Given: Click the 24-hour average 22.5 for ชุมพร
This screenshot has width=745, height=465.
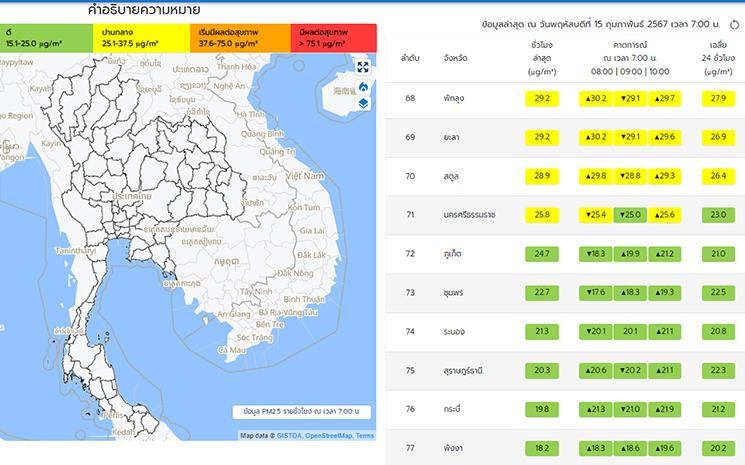Looking at the screenshot, I should tap(718, 293).
